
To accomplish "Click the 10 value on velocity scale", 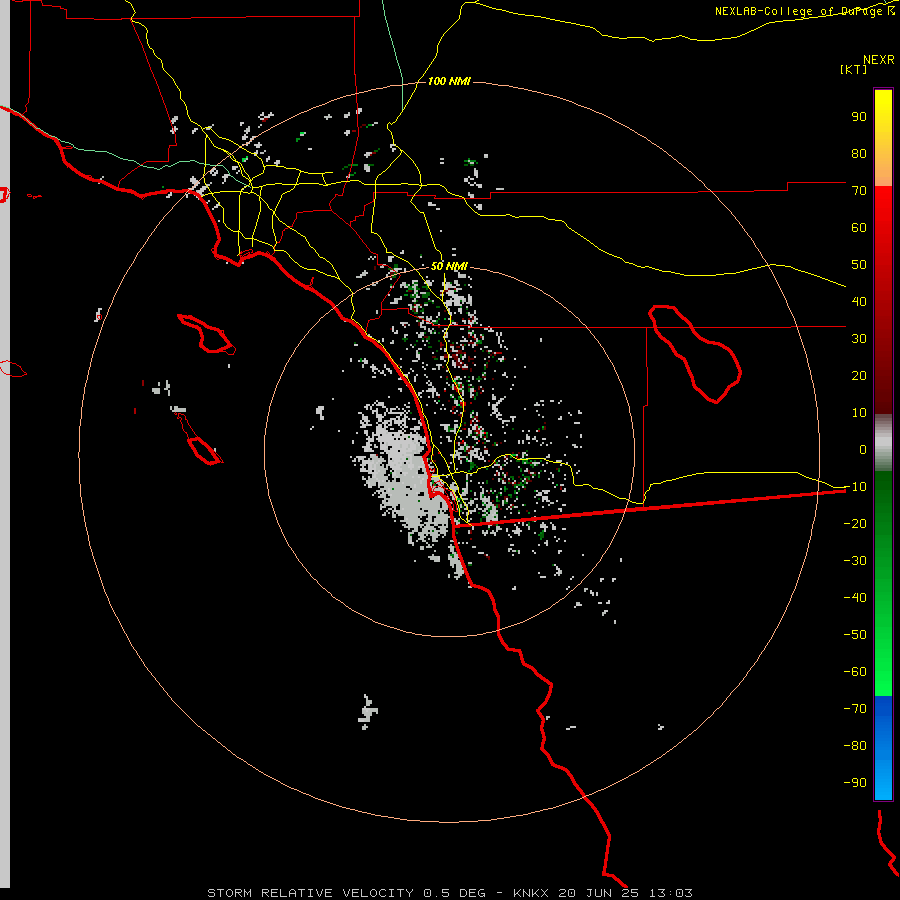I will pos(859,413).
